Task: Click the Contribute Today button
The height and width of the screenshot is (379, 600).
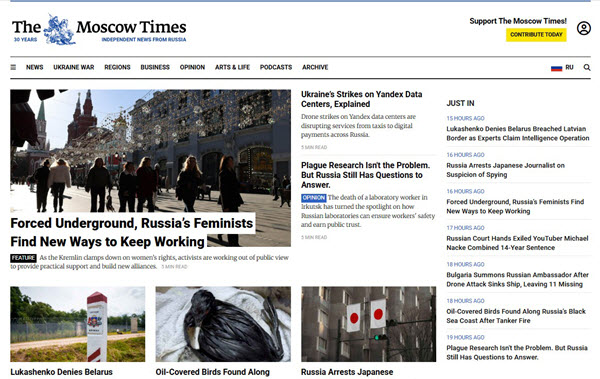Action: [x=536, y=34]
